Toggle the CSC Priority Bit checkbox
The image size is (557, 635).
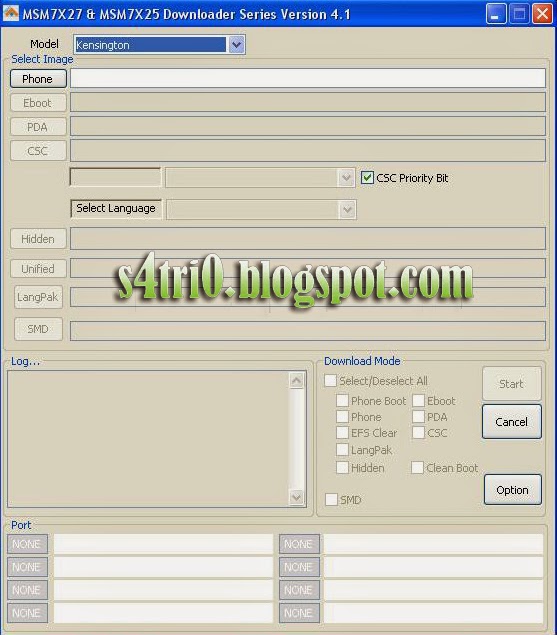coord(367,177)
